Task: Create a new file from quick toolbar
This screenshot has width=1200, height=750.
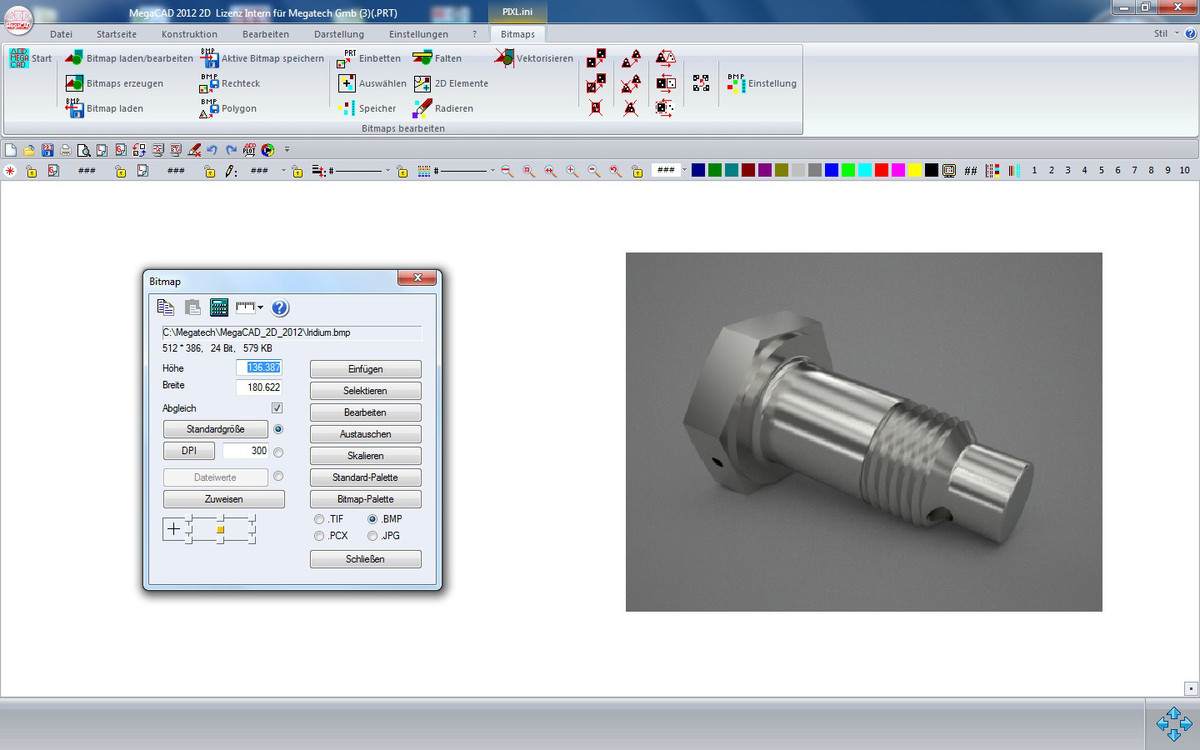Action: [x=11, y=150]
